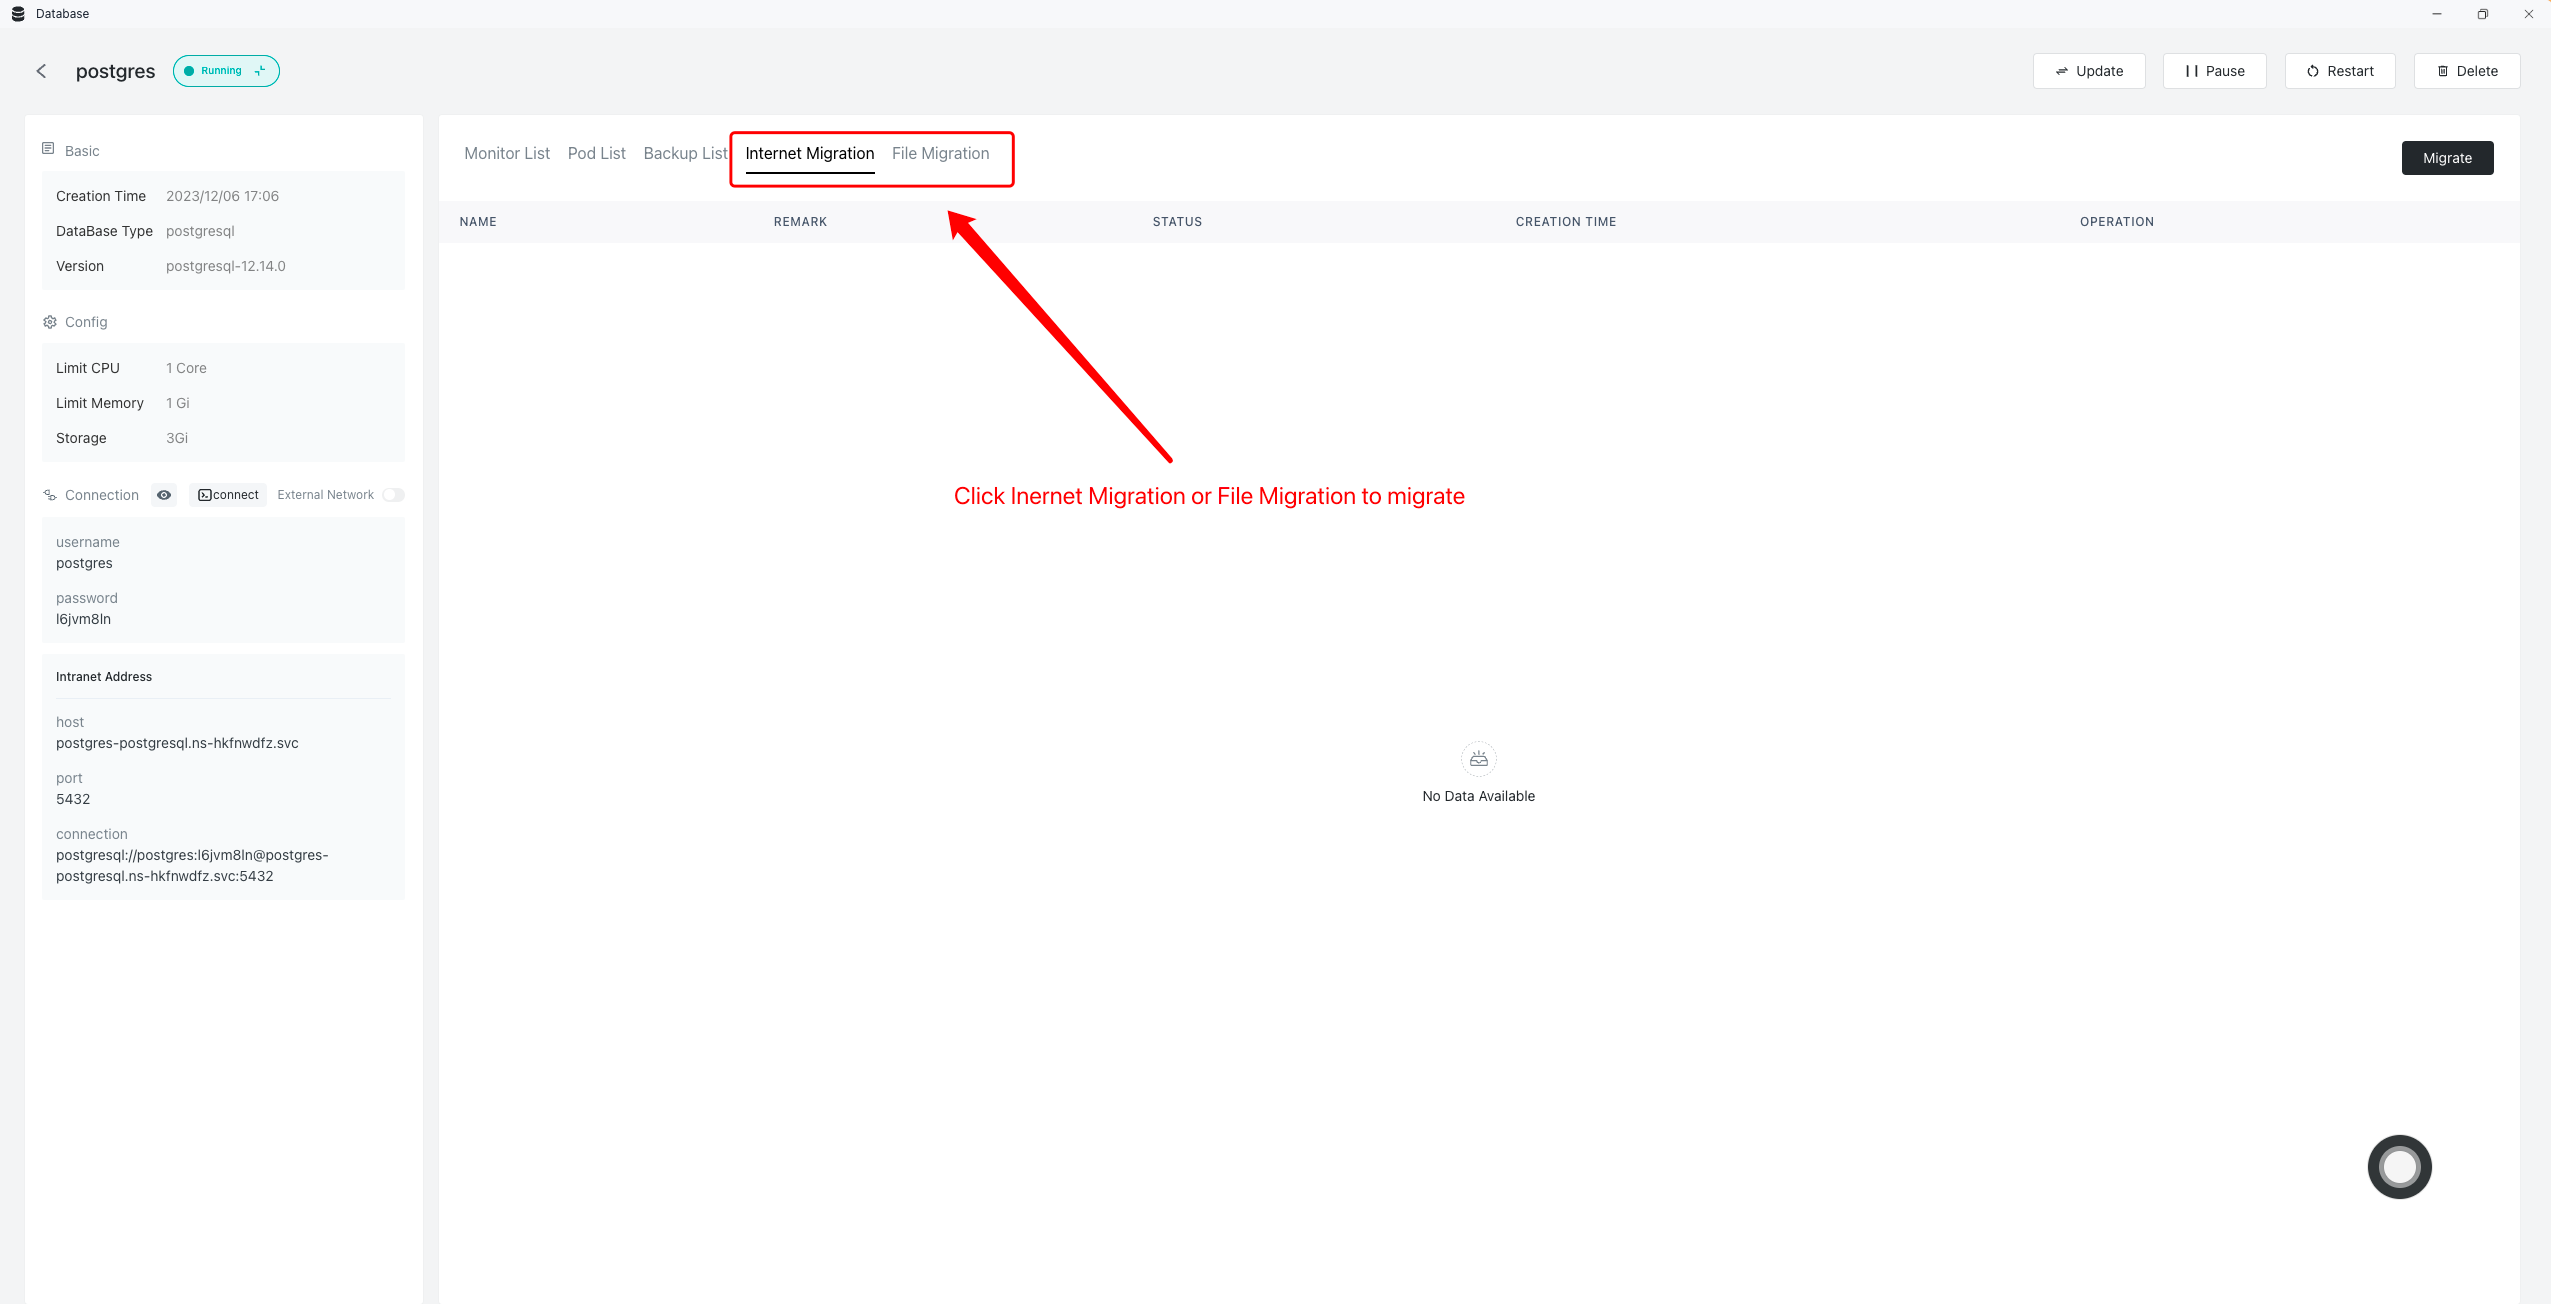Click the No Data Available icon
This screenshot has width=2551, height=1304.
pyautogui.click(x=1478, y=759)
